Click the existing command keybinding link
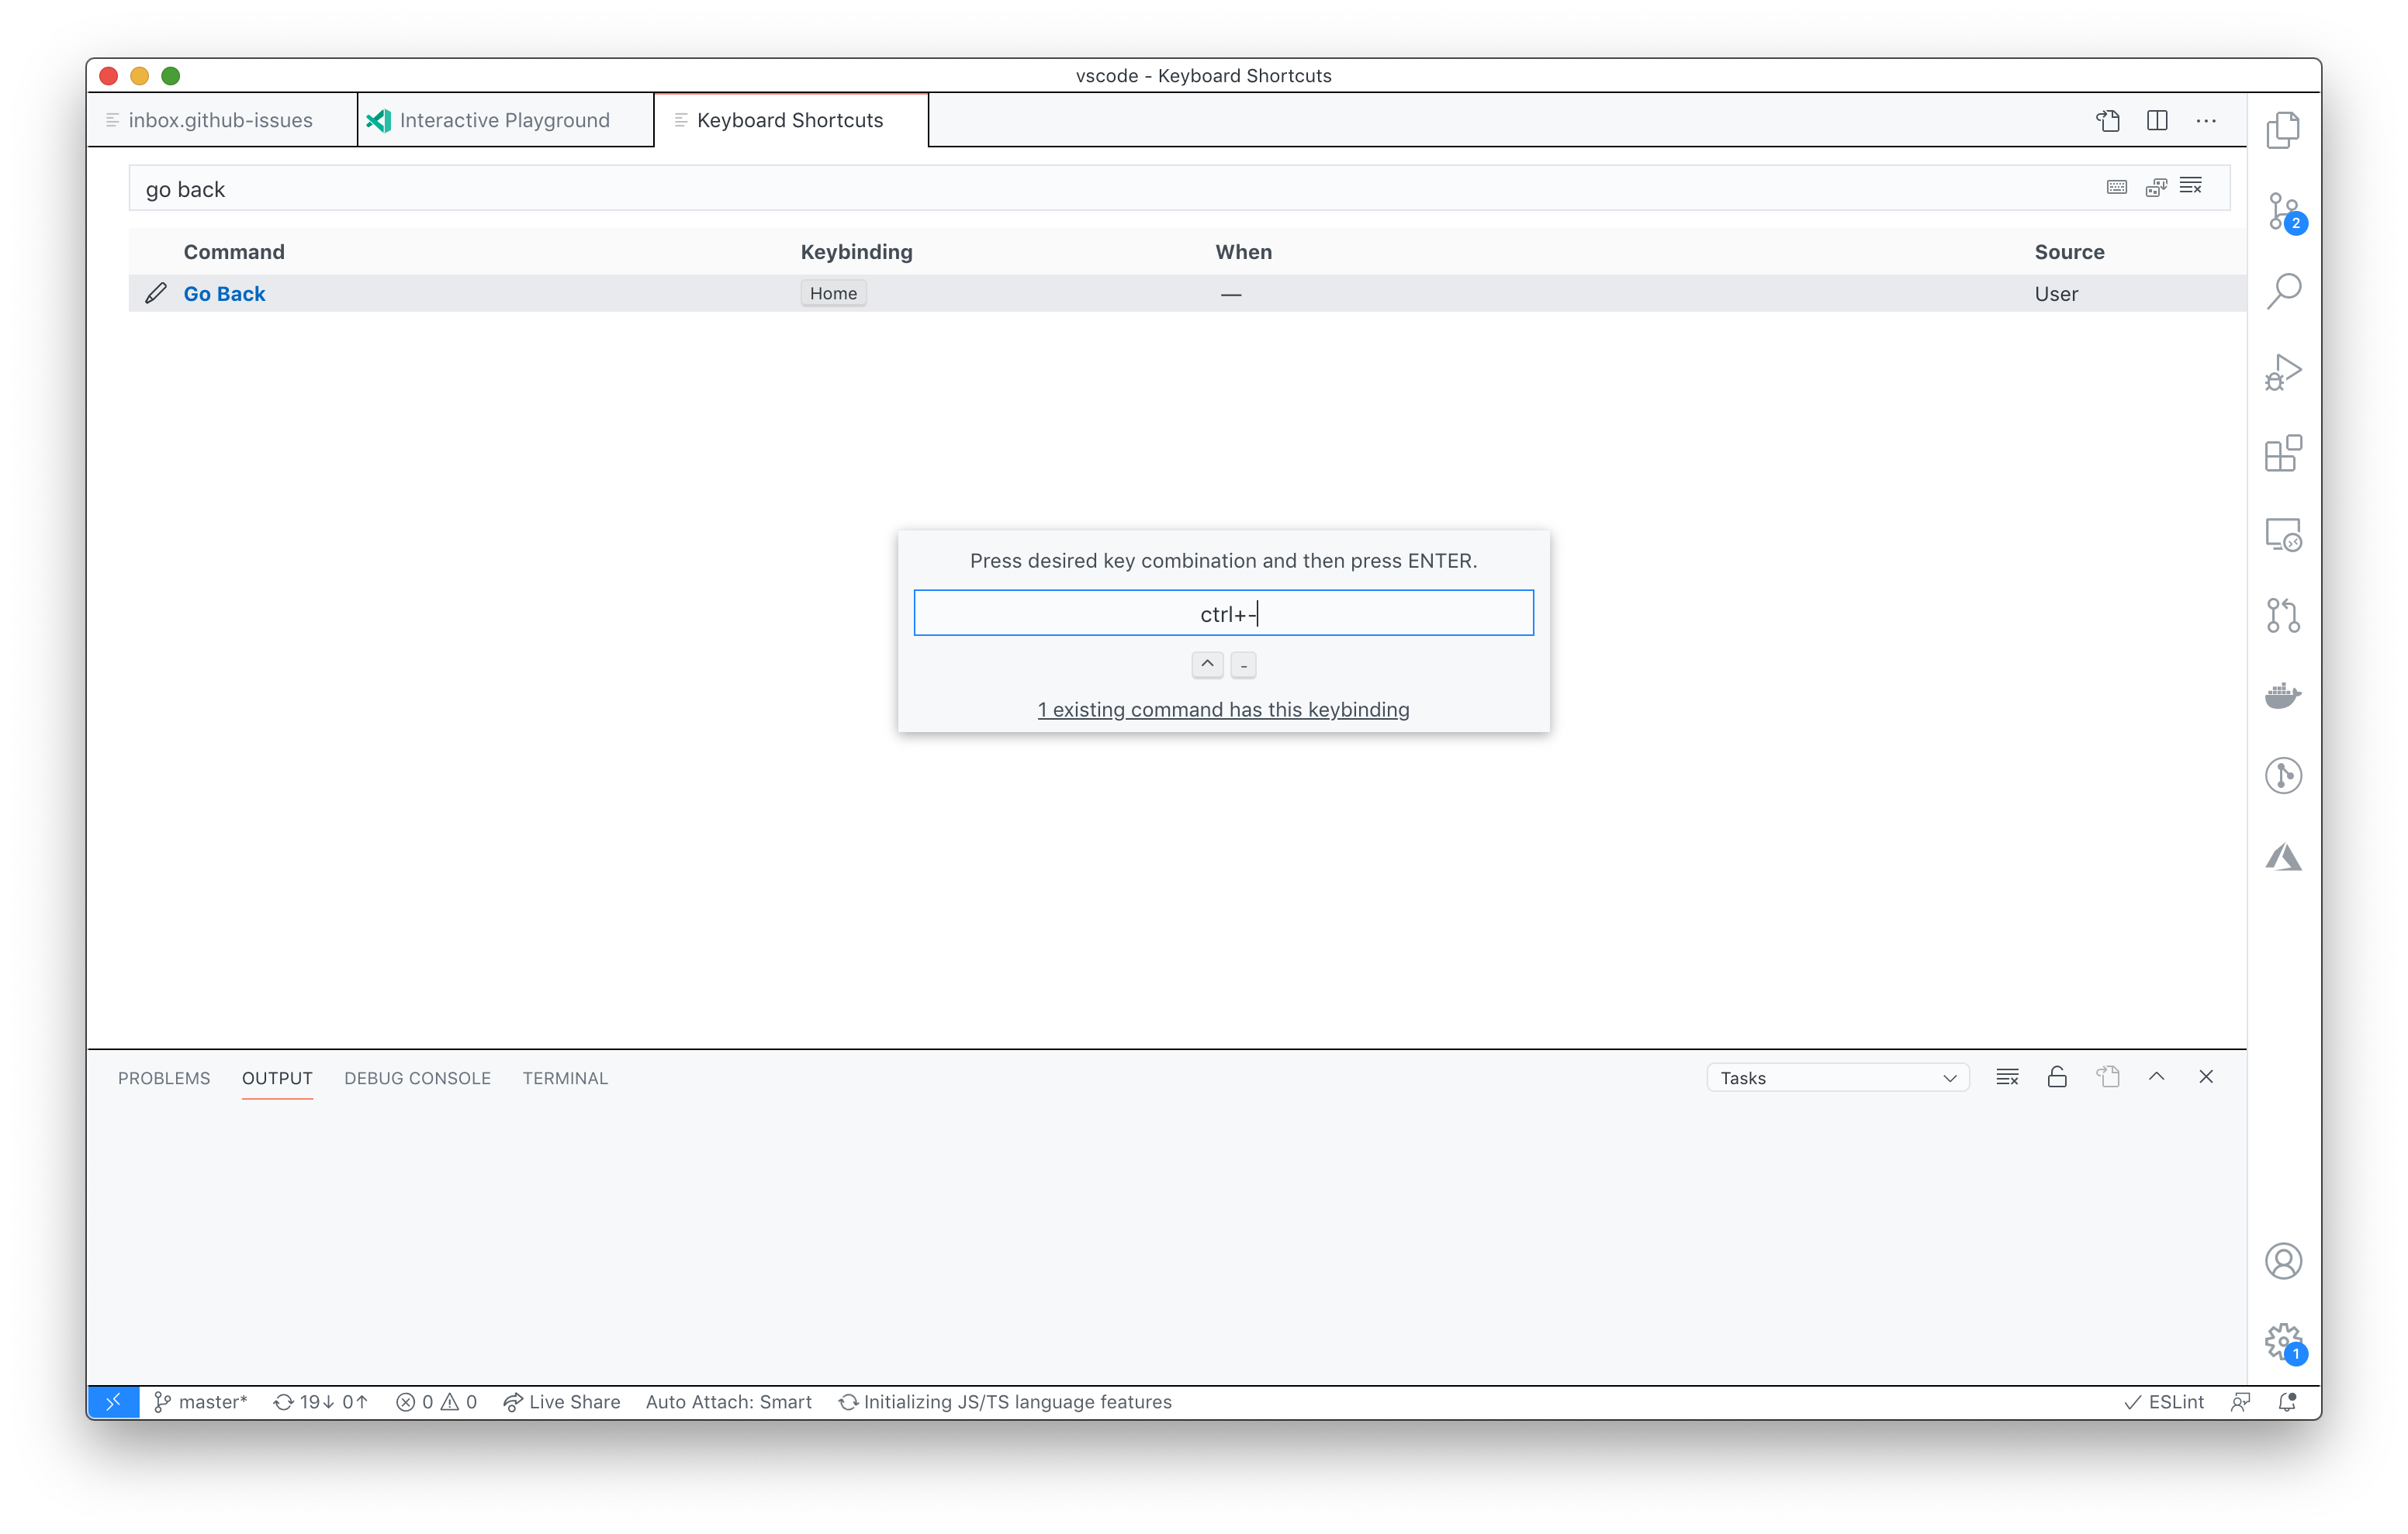The height and width of the screenshot is (1534, 2408). tap(1222, 709)
